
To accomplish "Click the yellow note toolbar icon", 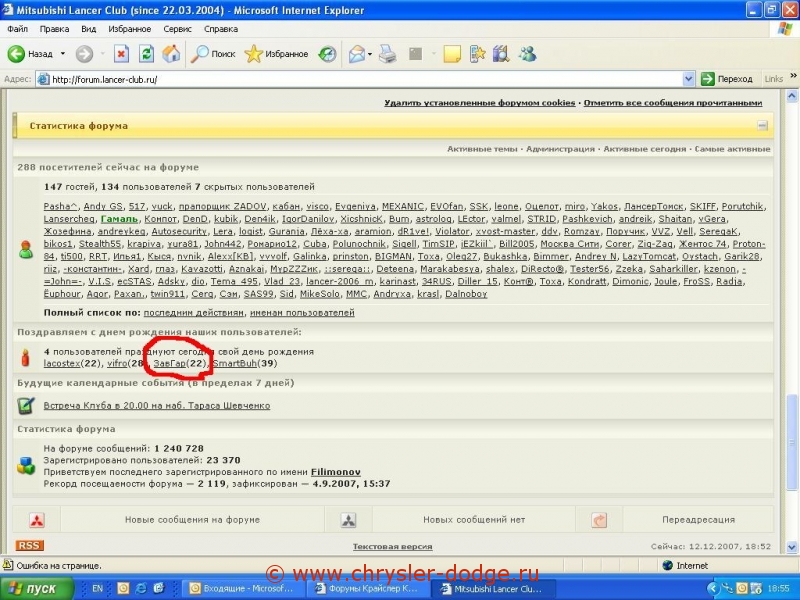I will [452, 54].
